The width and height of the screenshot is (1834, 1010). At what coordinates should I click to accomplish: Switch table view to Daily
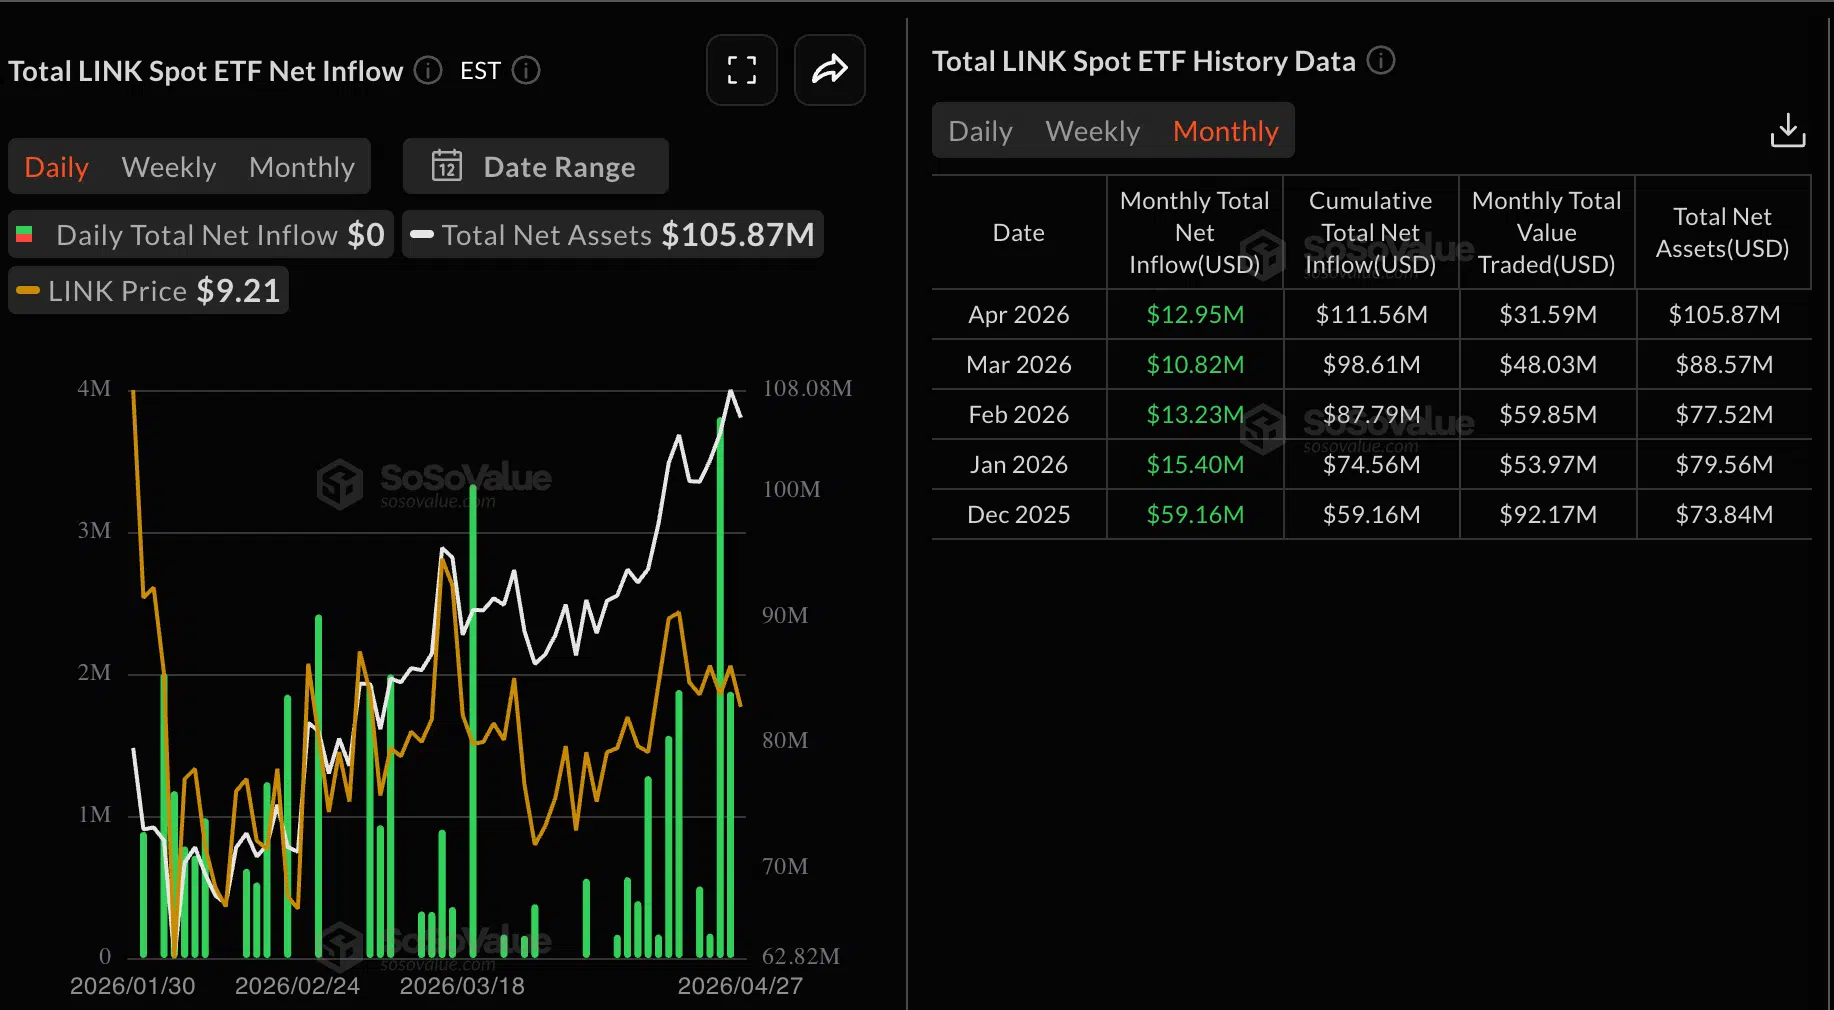(980, 130)
